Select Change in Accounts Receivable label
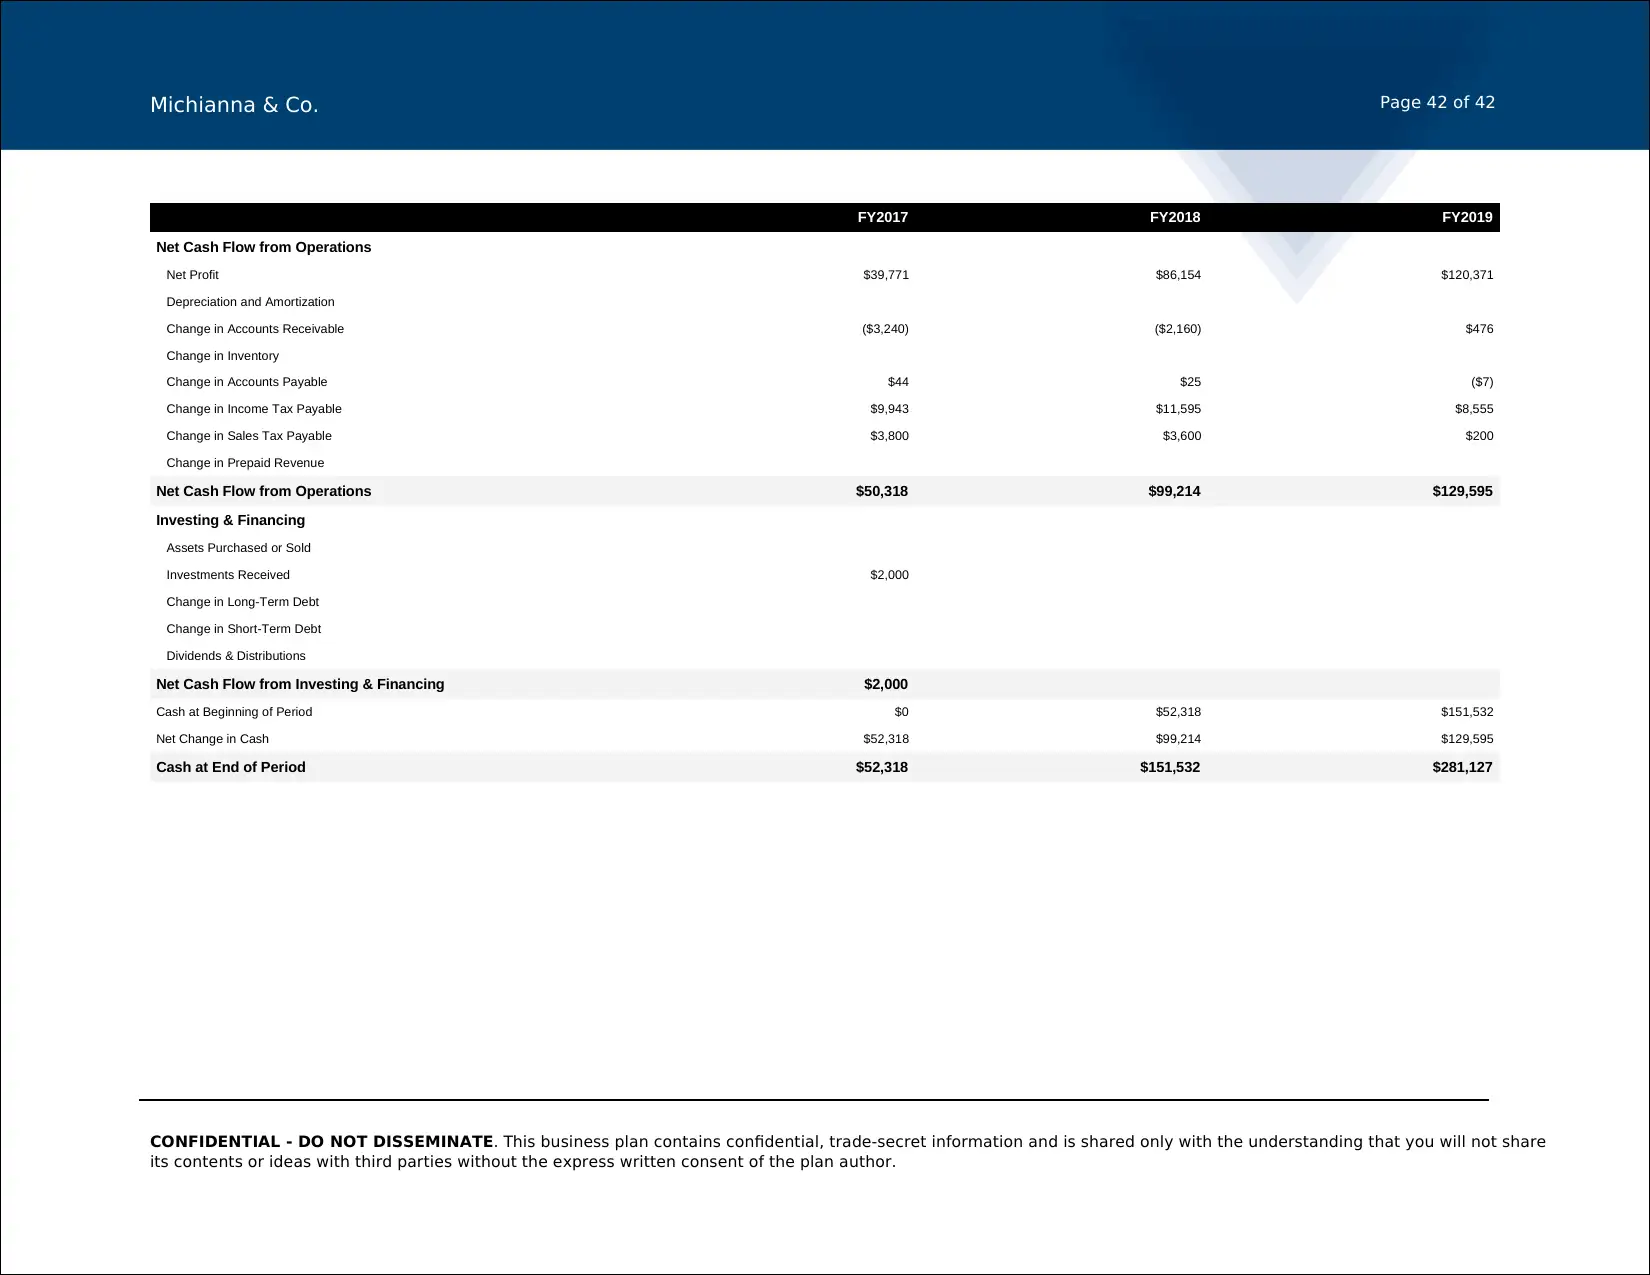Image resolution: width=1650 pixels, height=1275 pixels. click(x=255, y=329)
